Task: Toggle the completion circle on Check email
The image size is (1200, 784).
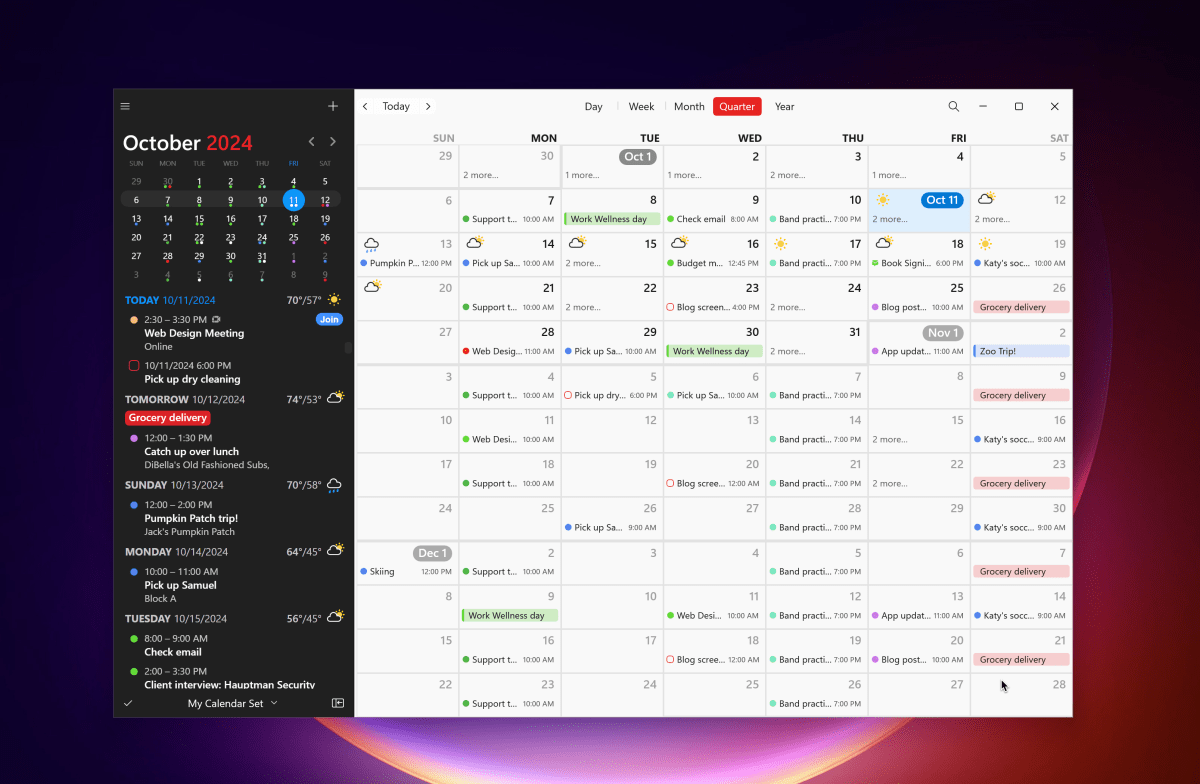Action: [131, 638]
